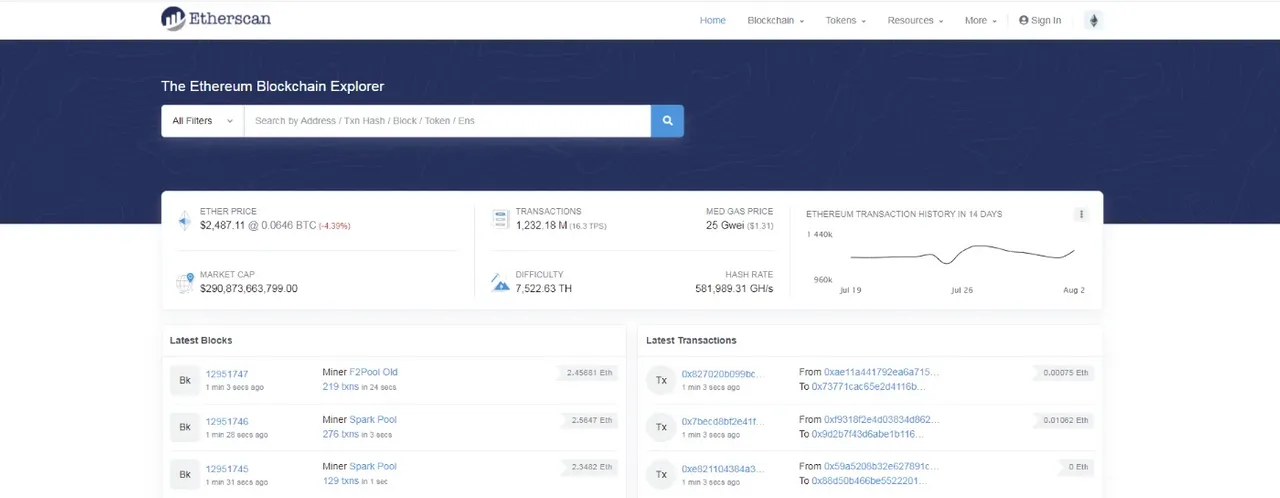Click Sign In
The width and height of the screenshot is (1280, 498).
(1040, 20)
